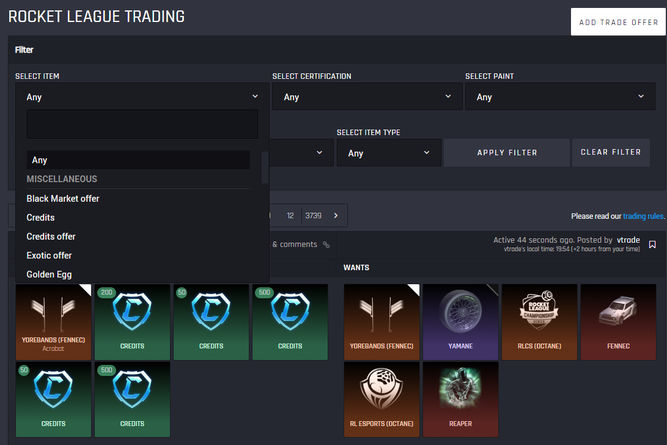The width and height of the screenshot is (667, 445).
Task: Pick Exotic offer in the item list
Action: (49, 255)
